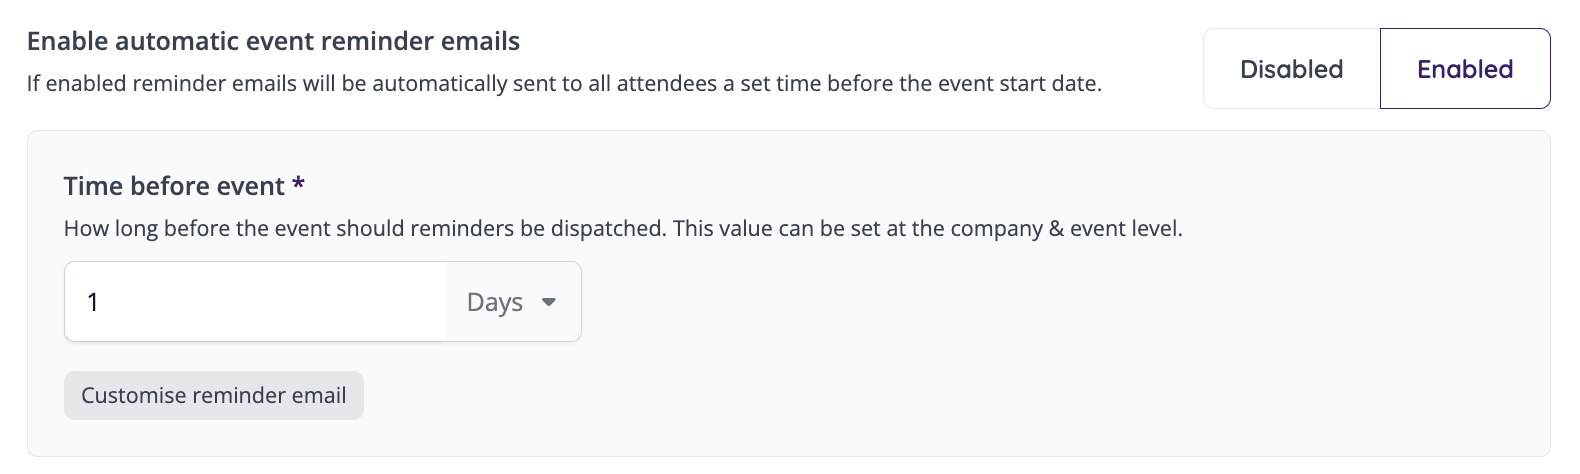Screen dimensions: 1580x474
Task: Open reminder email customisation
Action: tap(214, 396)
